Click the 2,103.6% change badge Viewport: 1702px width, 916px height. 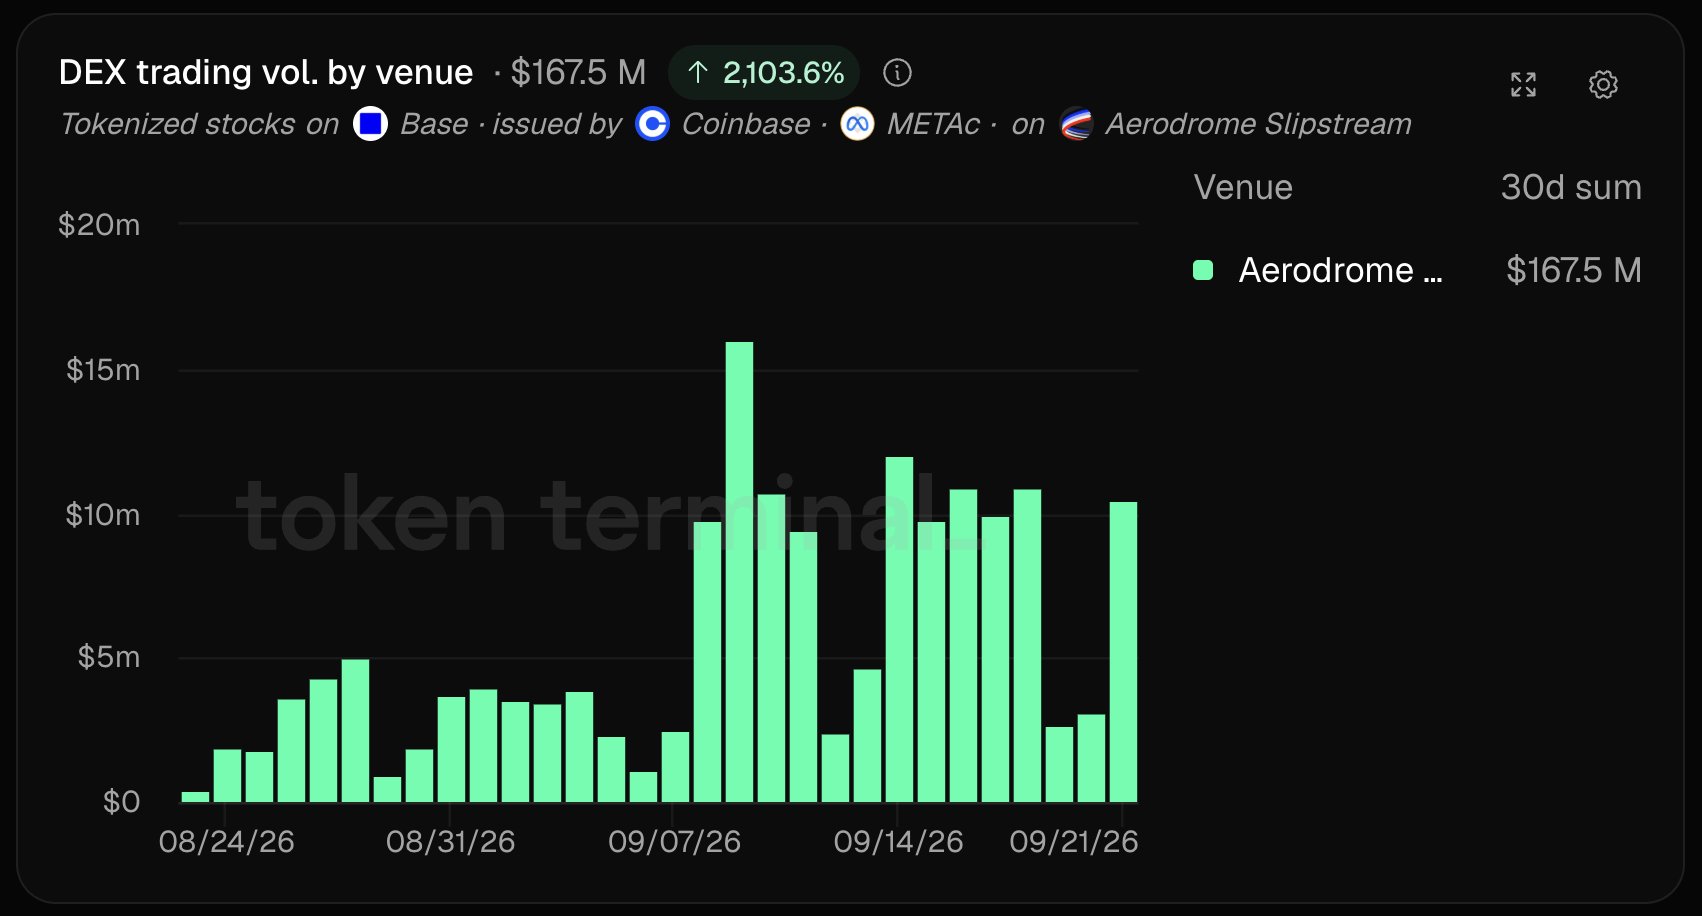(x=764, y=73)
